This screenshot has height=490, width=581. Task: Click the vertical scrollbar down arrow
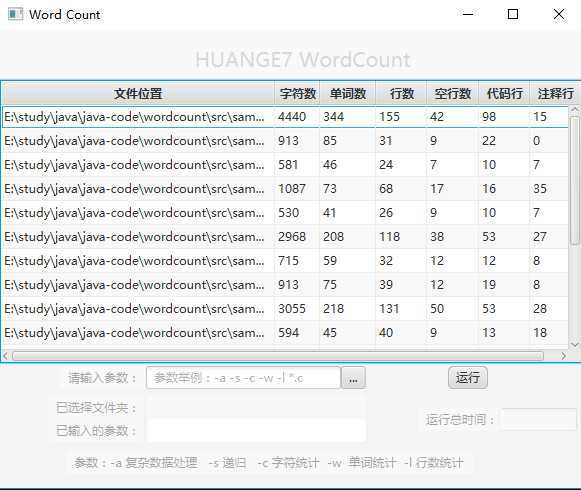point(575,344)
